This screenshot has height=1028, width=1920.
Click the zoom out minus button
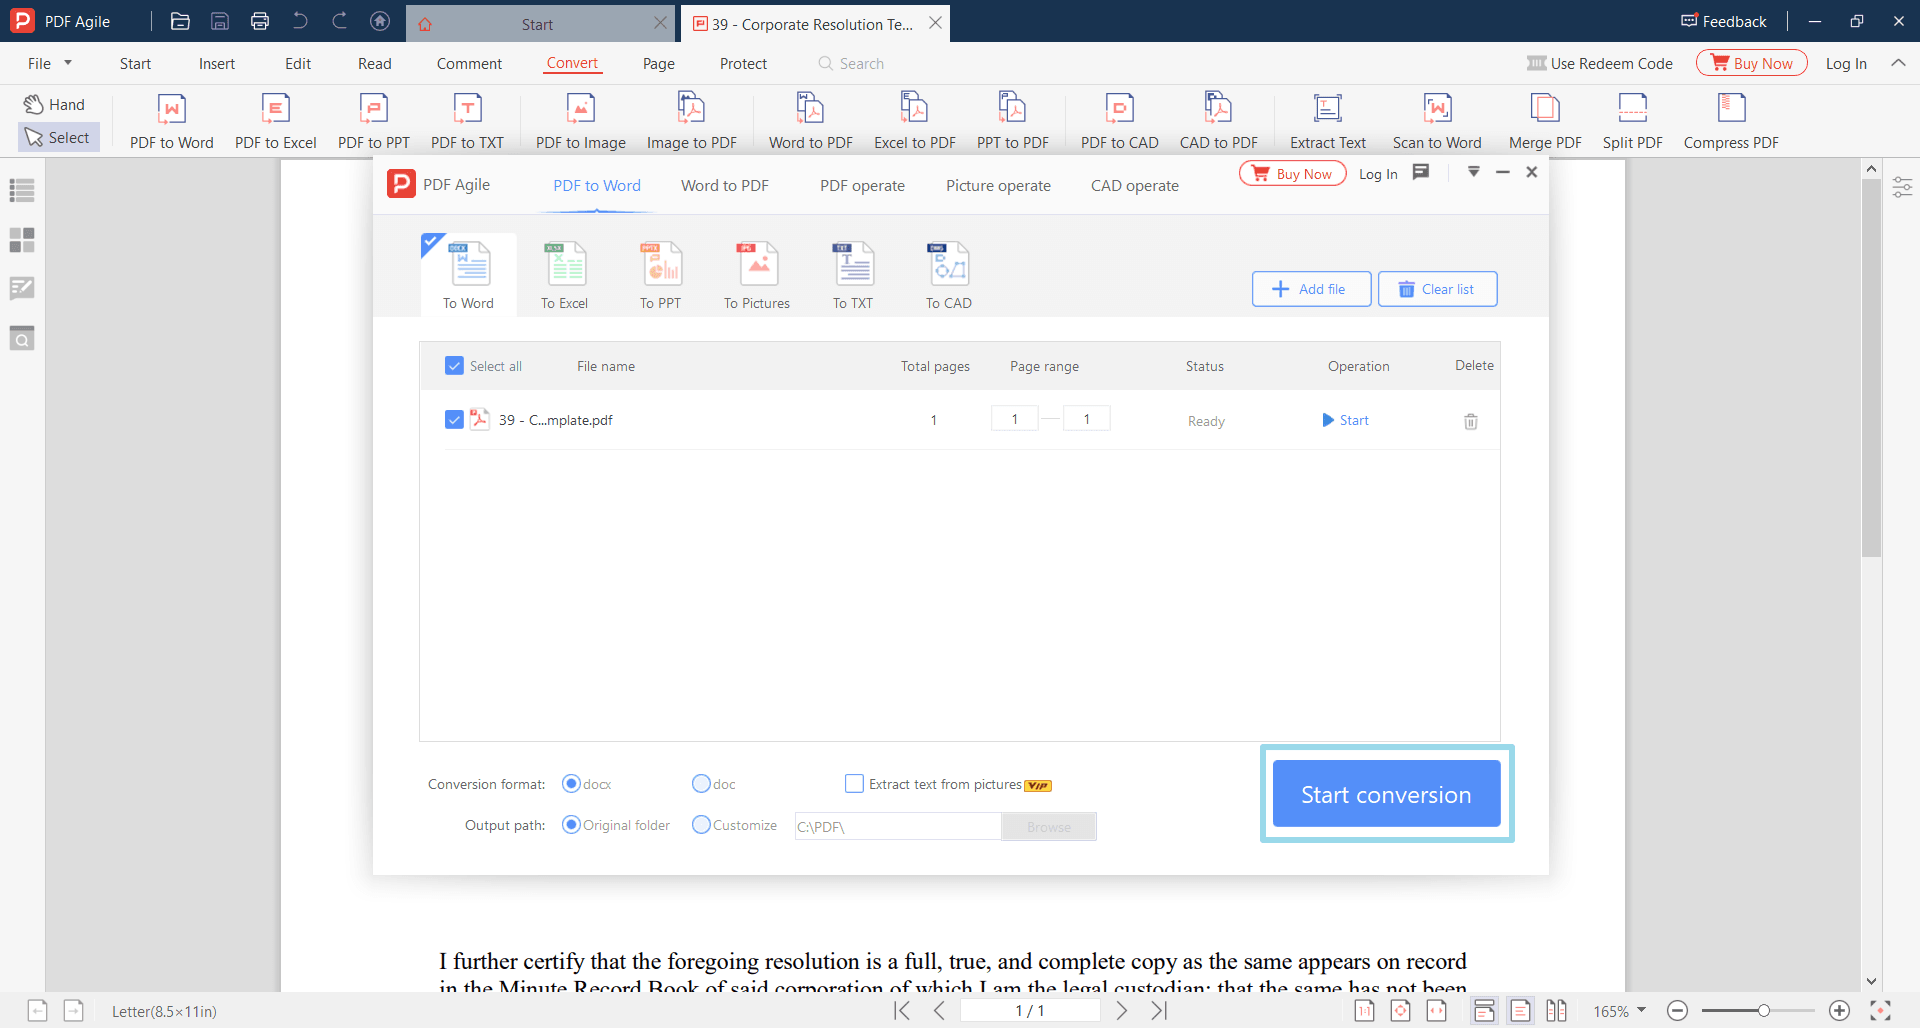click(x=1678, y=1011)
